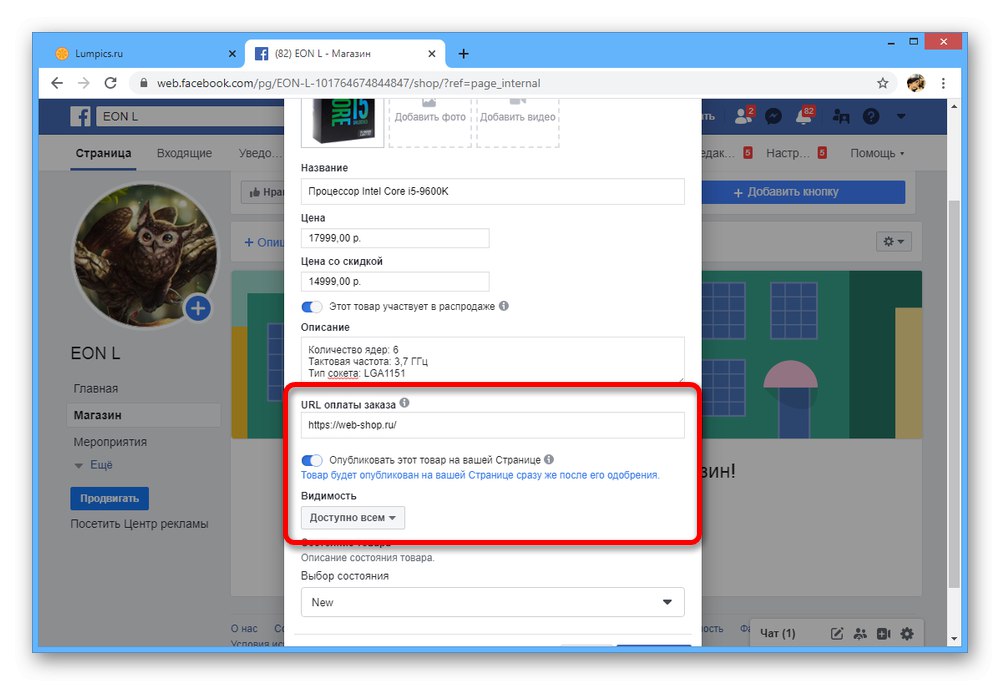Click the Название input field
Image resolution: width=1000 pixels, height=685 pixels.
[x=492, y=191]
